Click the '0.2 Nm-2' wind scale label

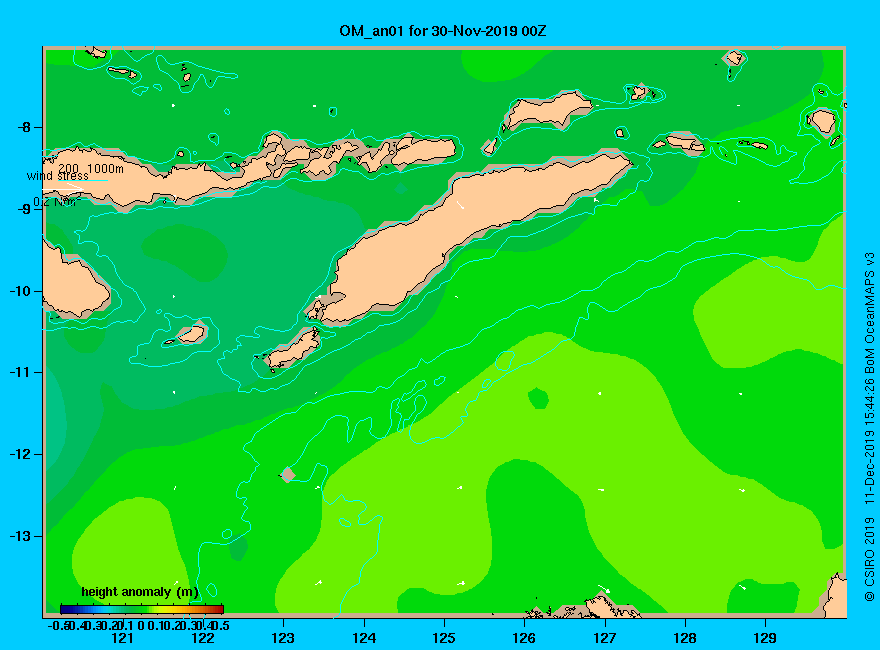tap(57, 202)
